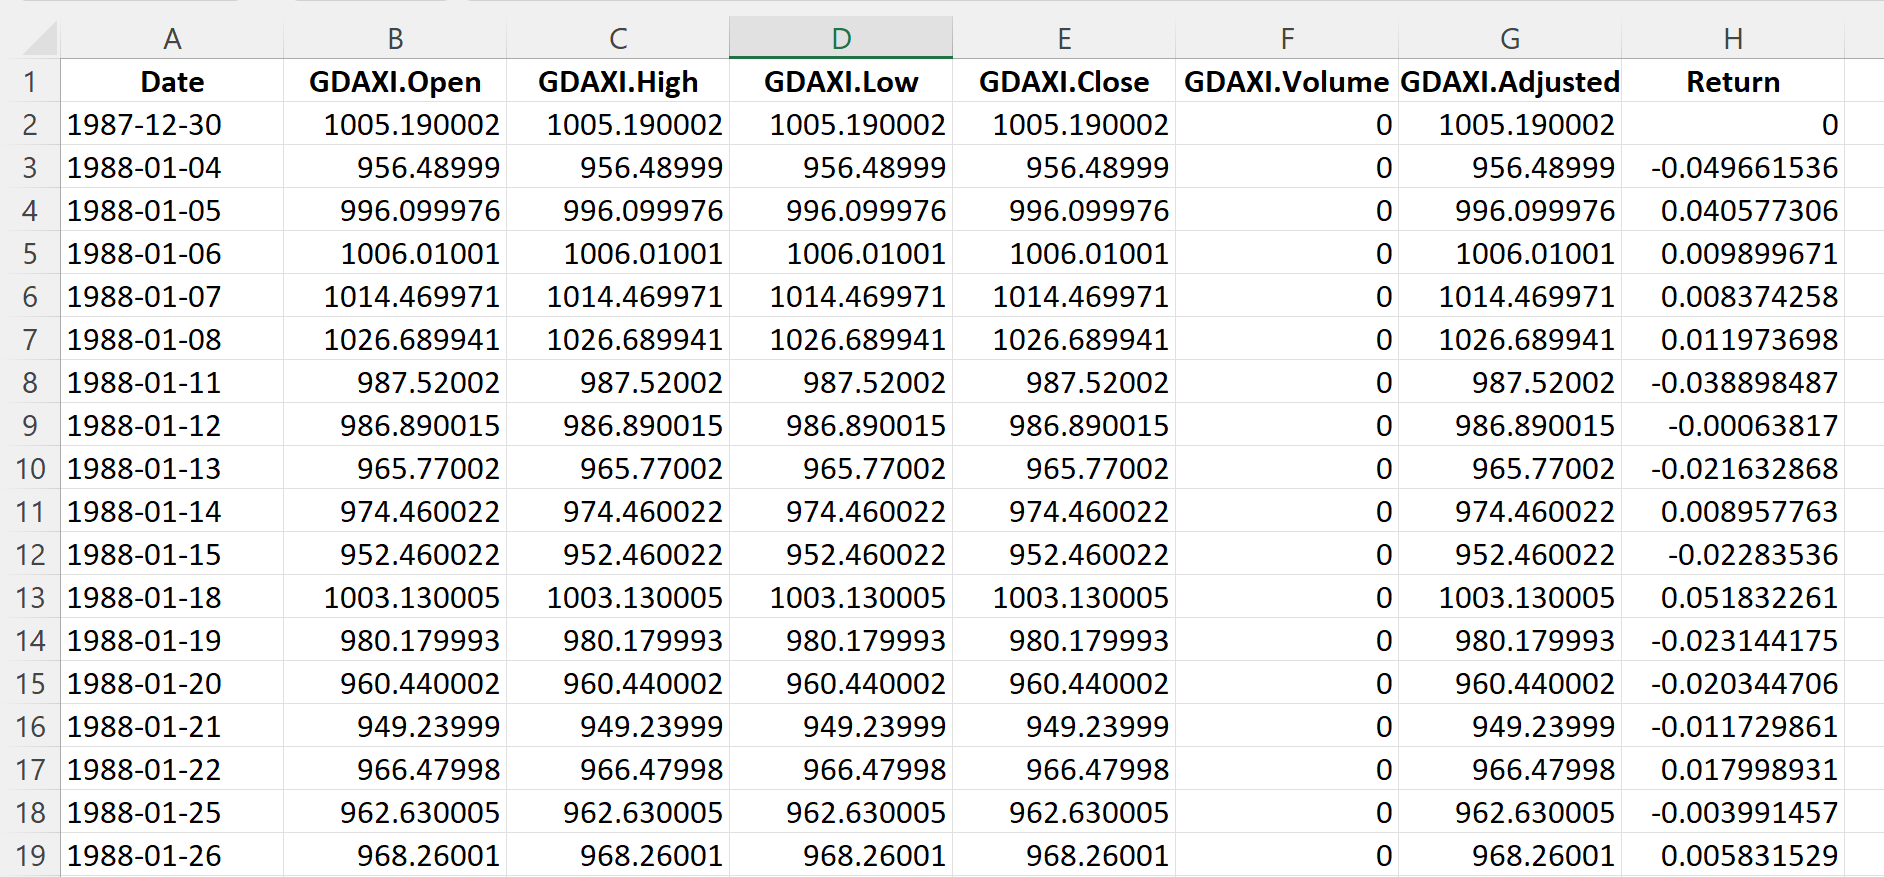Select row 8 header

tap(30, 382)
